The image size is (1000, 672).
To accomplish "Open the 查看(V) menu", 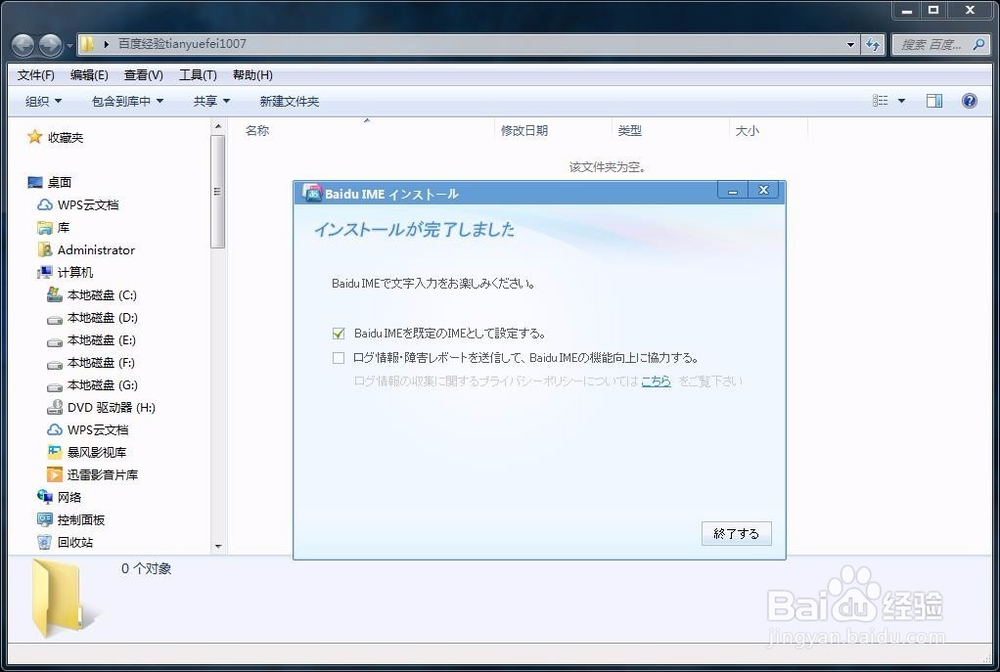I will [x=143, y=75].
